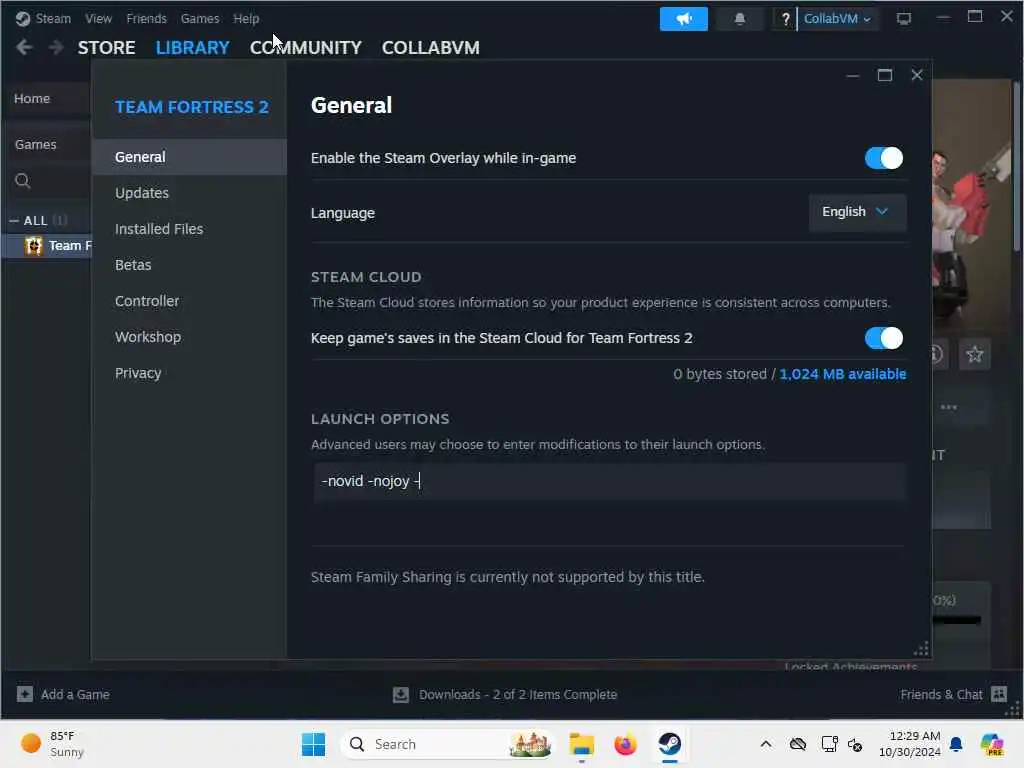This screenshot has width=1024, height=768.
Task: Click the Add a Game plus icon
Action: tap(25, 694)
